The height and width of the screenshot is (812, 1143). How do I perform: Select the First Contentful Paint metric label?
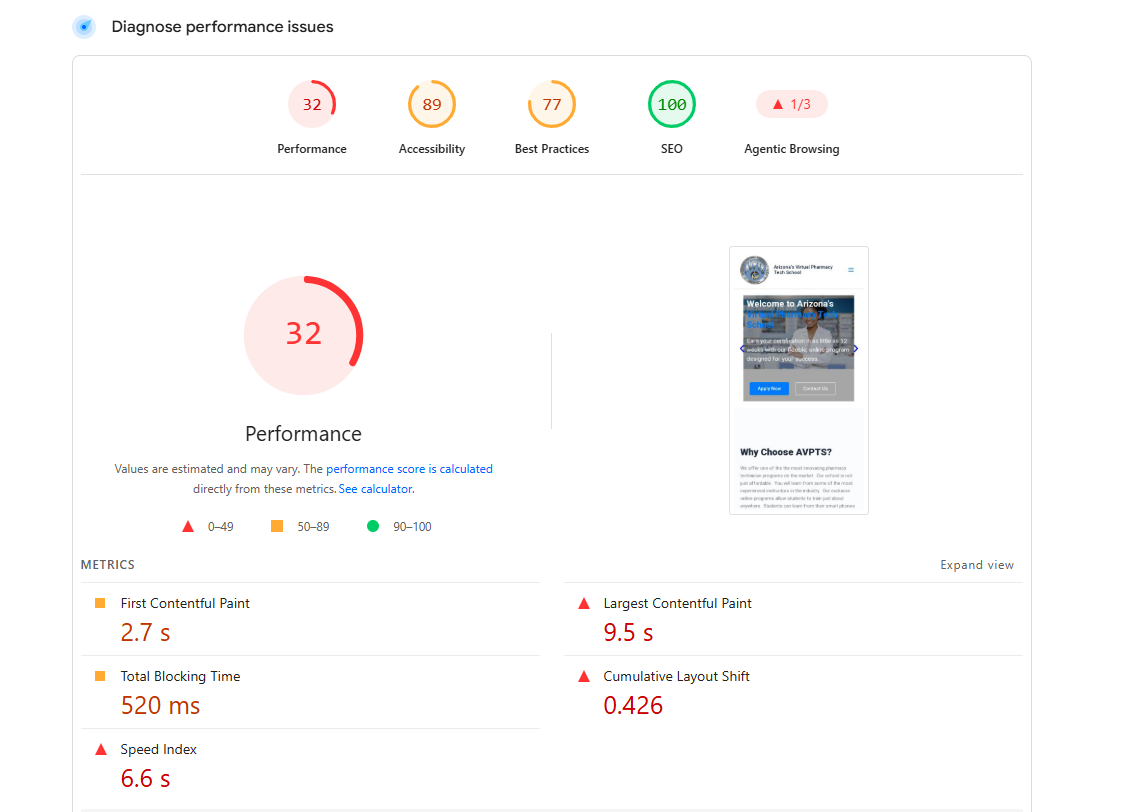(185, 604)
